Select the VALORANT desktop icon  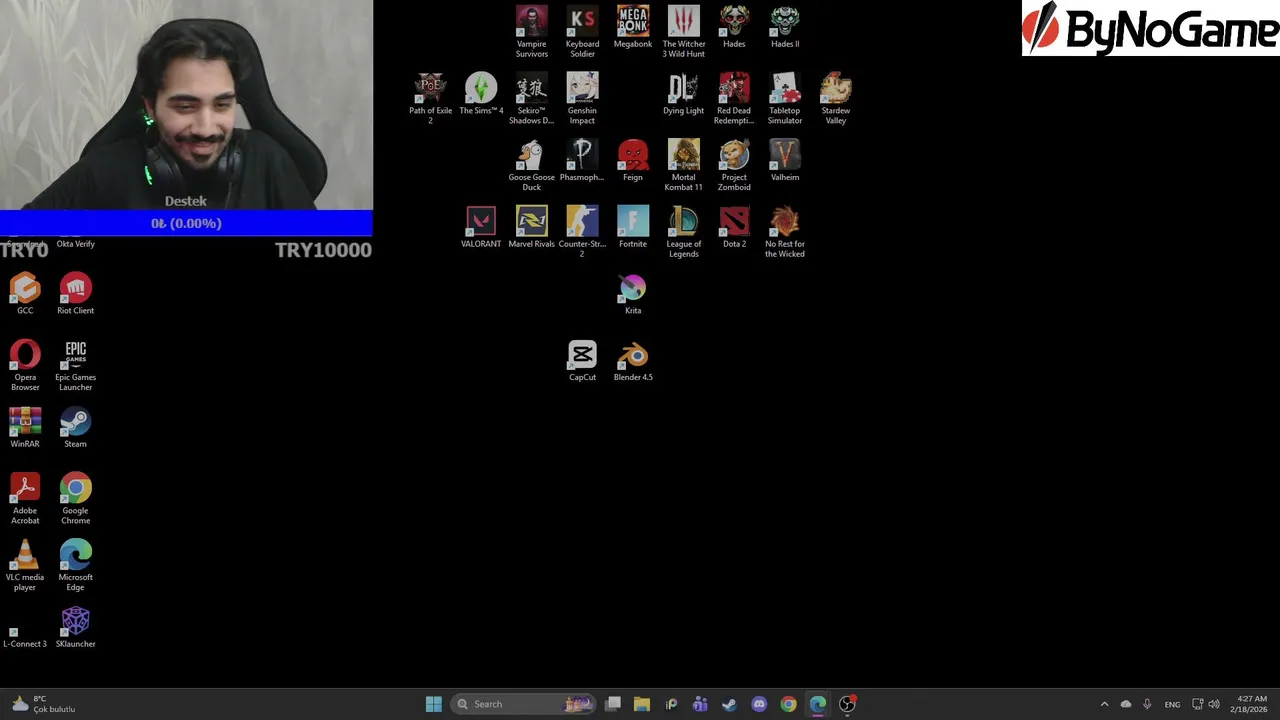[x=481, y=227]
